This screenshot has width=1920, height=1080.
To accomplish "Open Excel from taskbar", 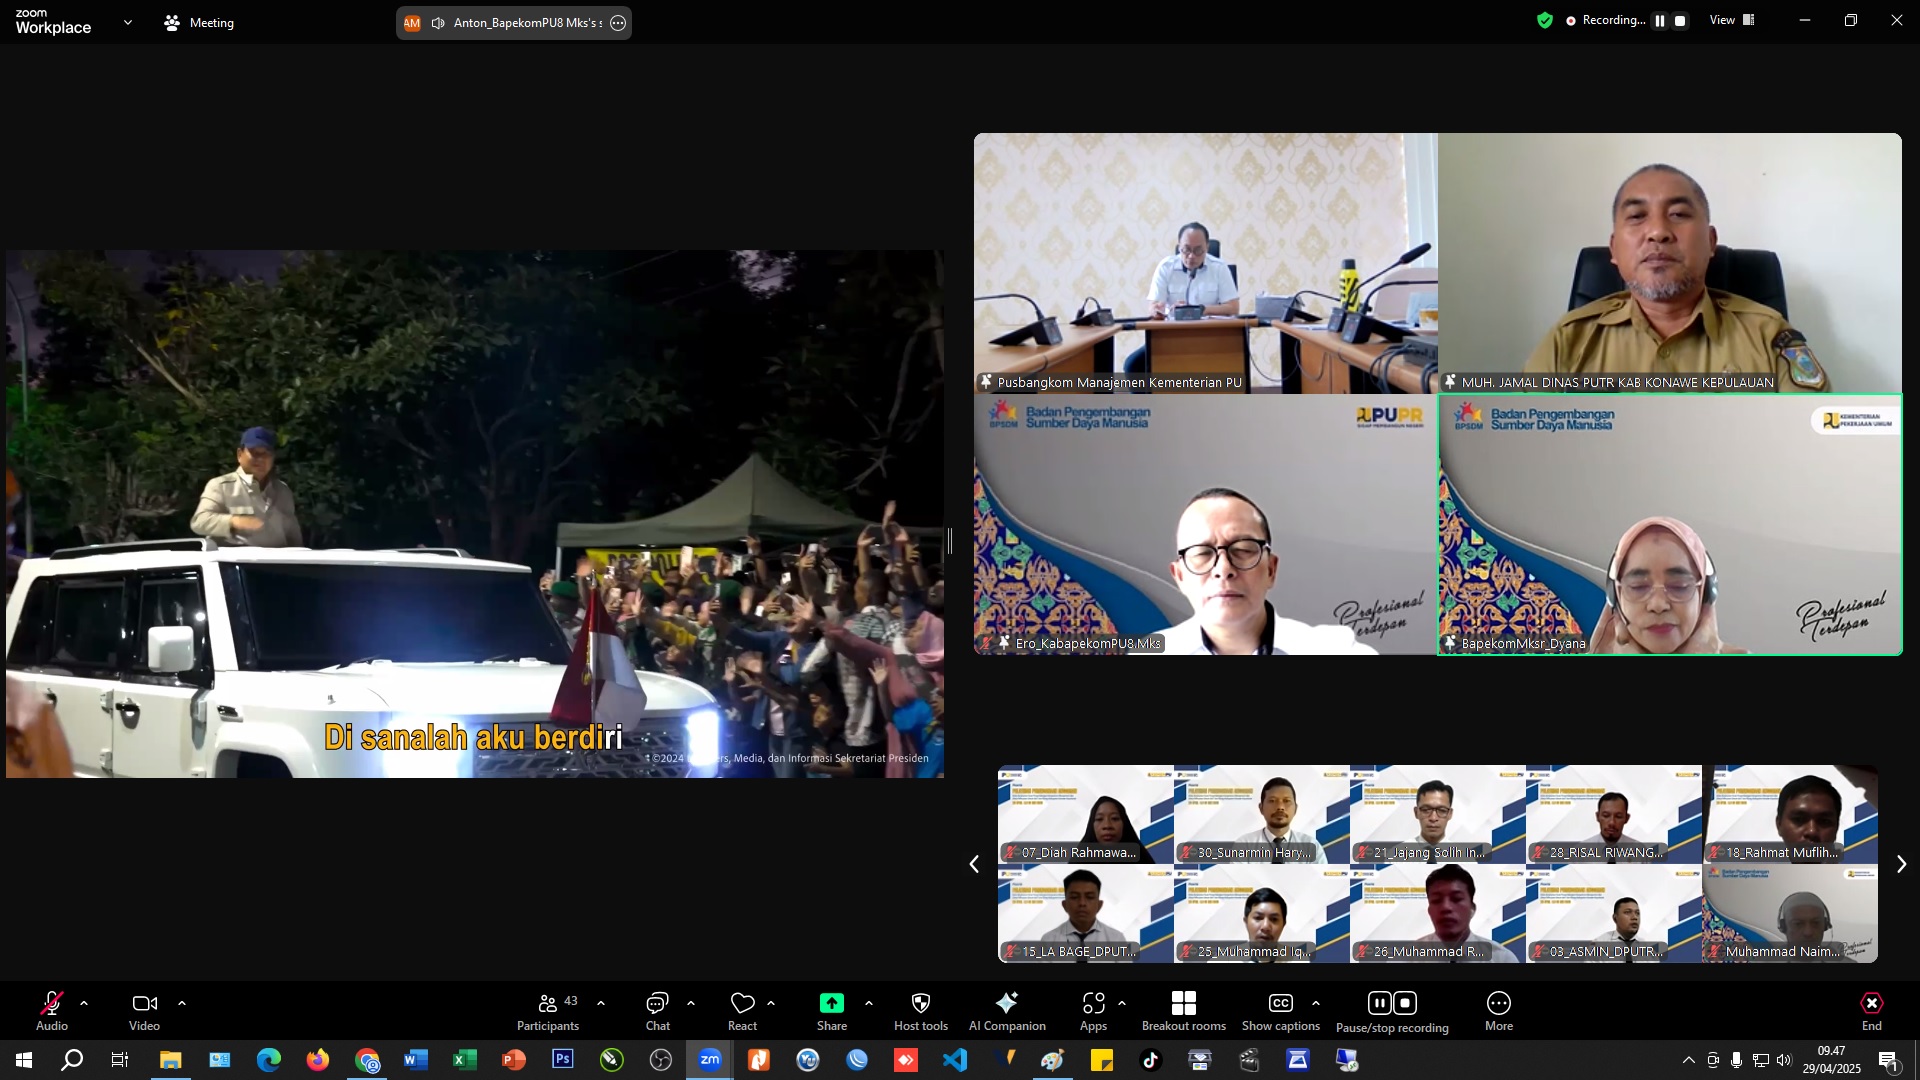I will 465,1060.
